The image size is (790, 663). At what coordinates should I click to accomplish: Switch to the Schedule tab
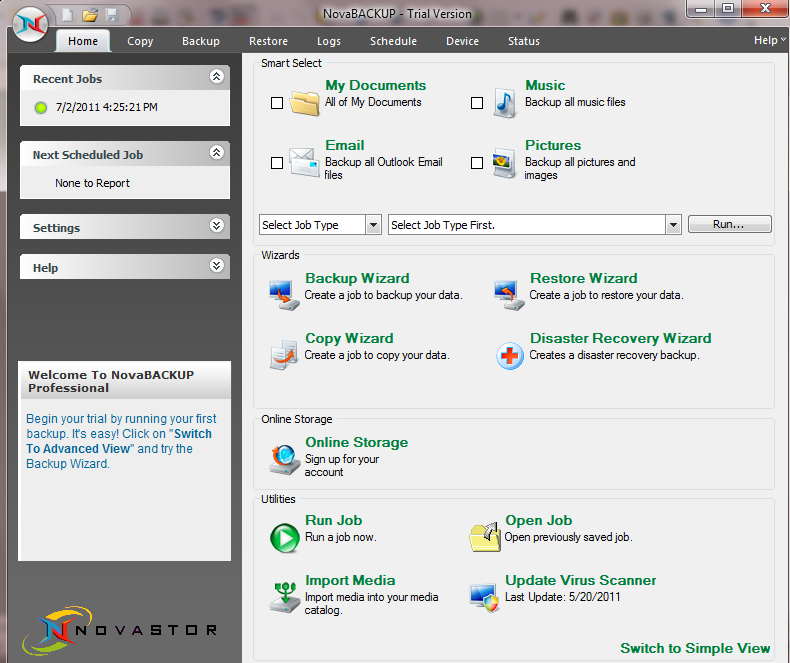click(x=393, y=41)
